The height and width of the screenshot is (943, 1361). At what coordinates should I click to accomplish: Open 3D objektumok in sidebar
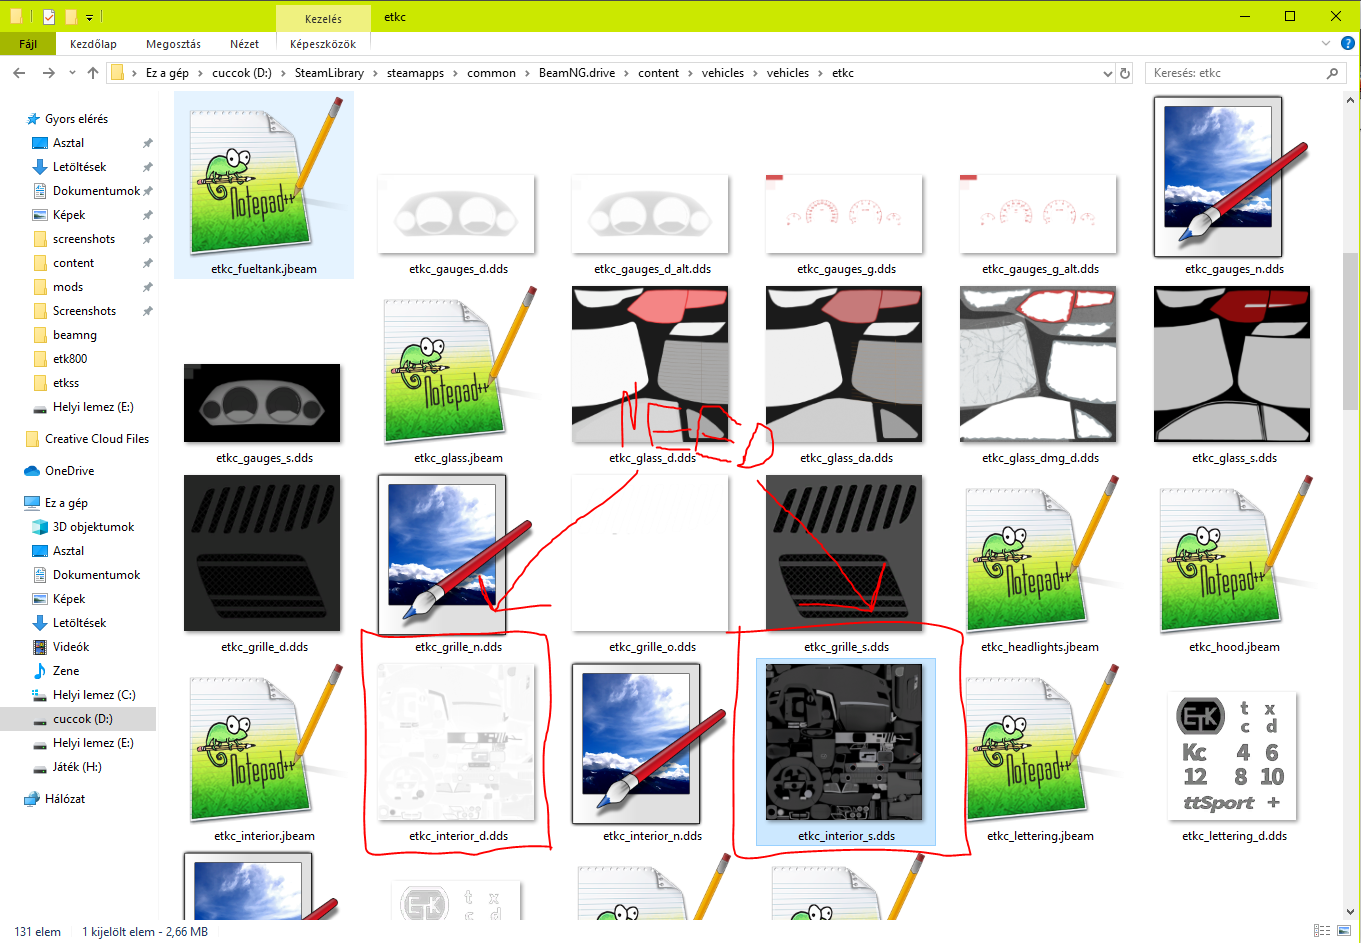(x=93, y=527)
